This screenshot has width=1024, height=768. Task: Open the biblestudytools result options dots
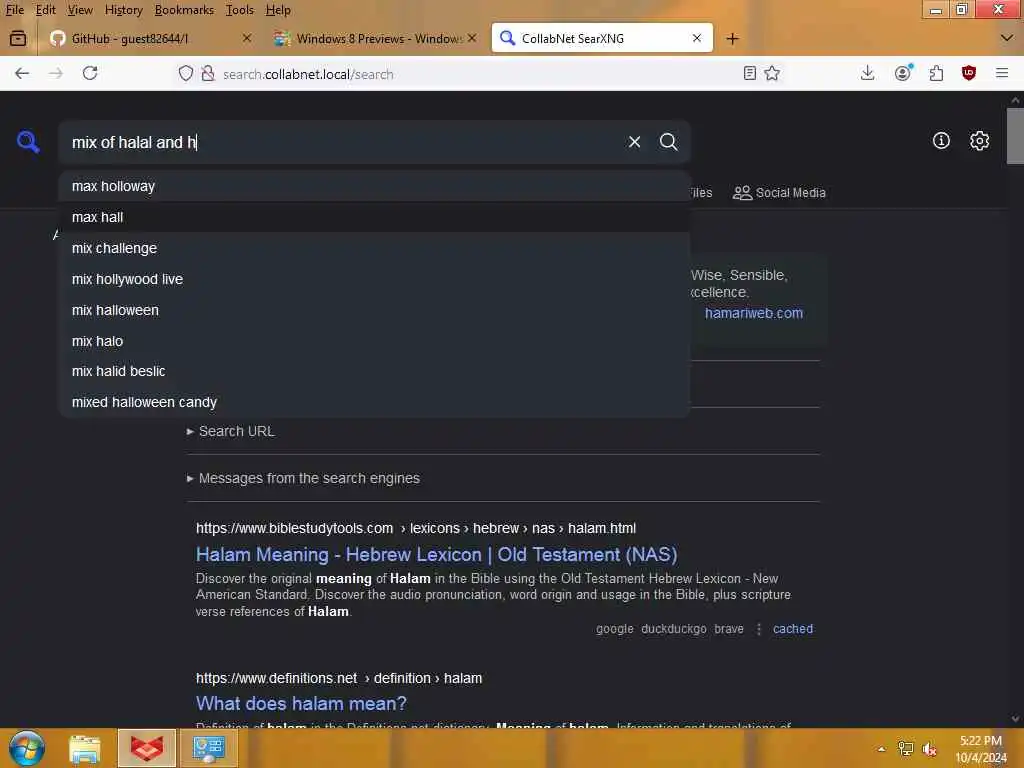758,629
